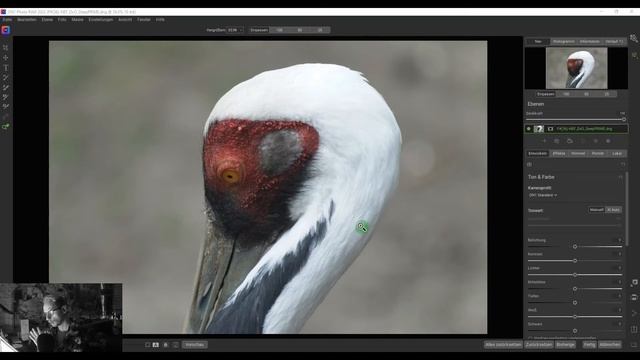Click the Abbrechen button
The width and height of the screenshot is (640, 360).
610,345
